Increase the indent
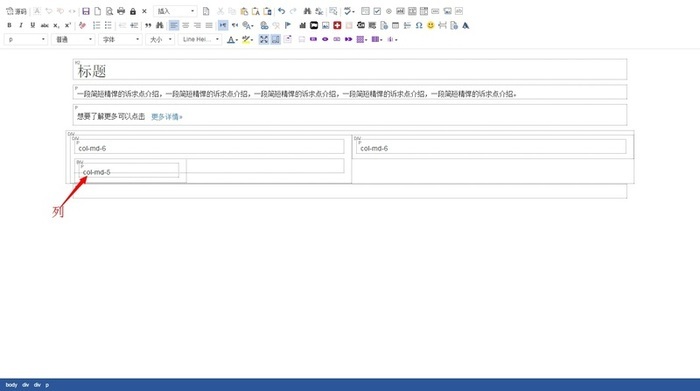The width and height of the screenshot is (700, 391). coord(134,25)
